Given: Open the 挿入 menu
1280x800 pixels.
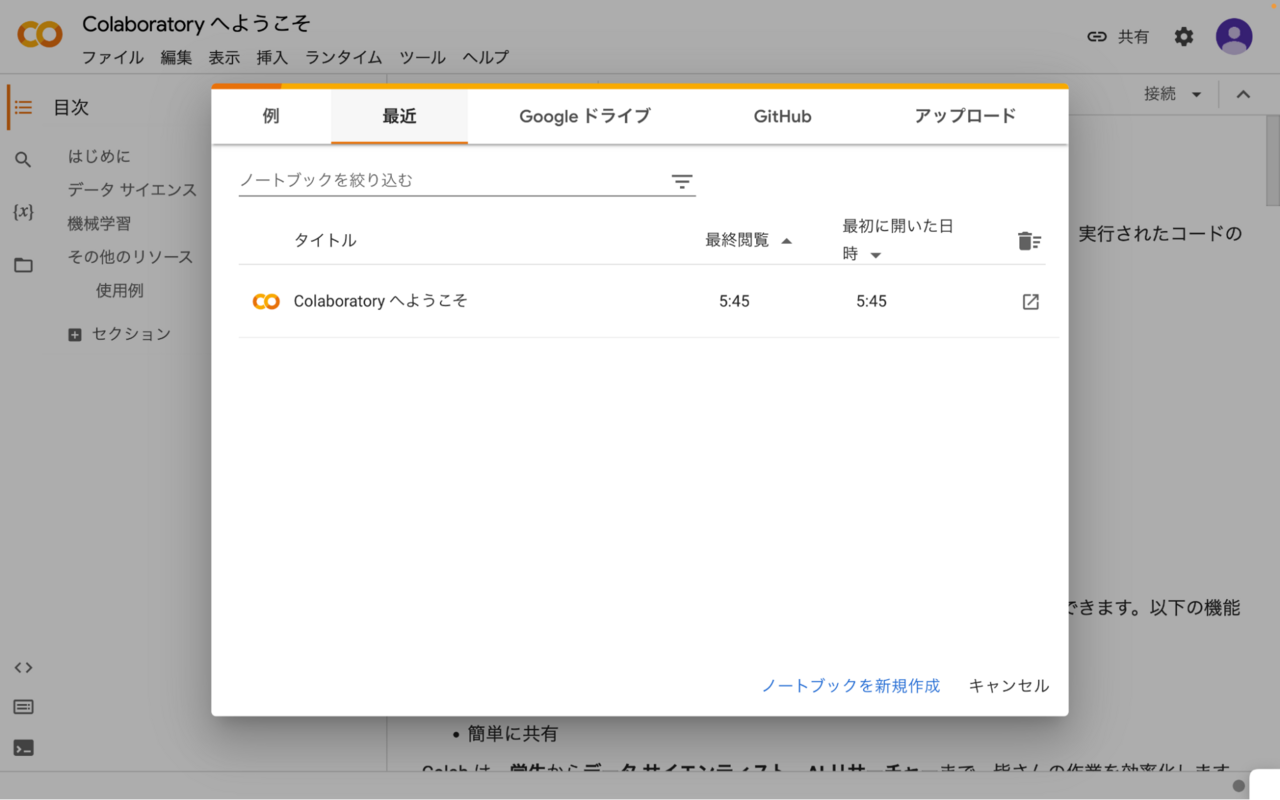Looking at the screenshot, I should (272, 58).
